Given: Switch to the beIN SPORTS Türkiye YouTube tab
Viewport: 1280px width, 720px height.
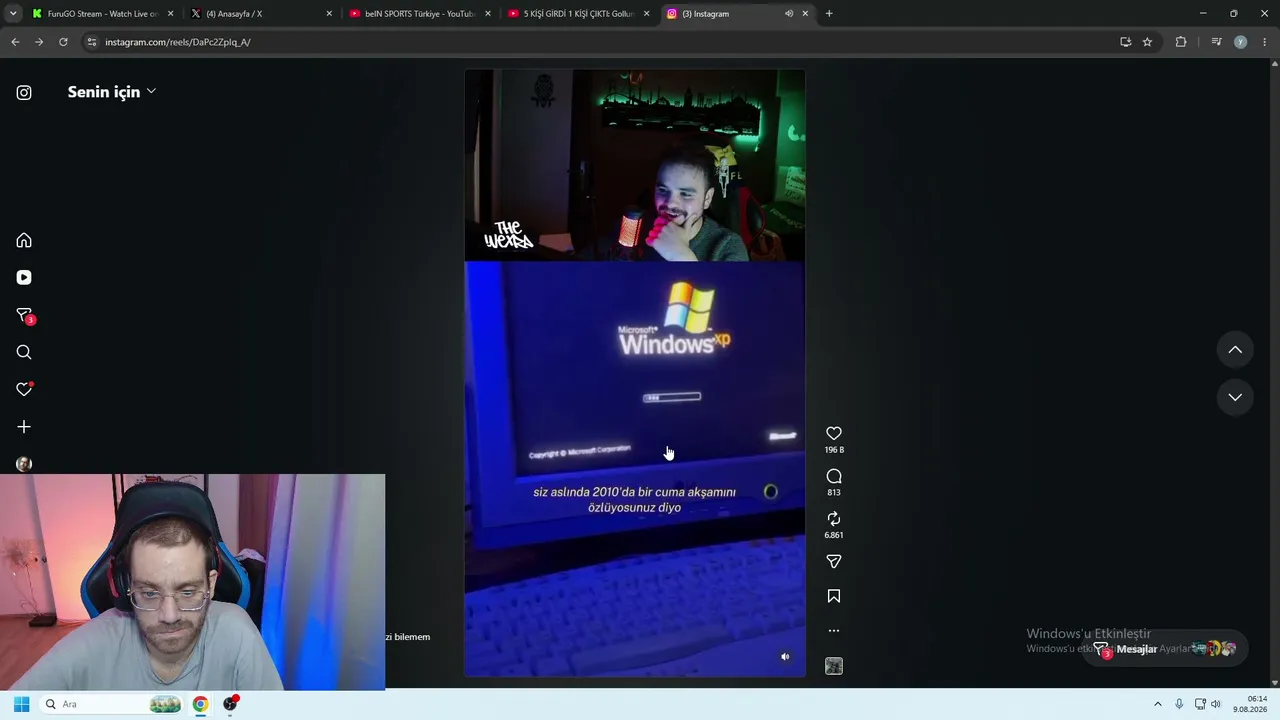Looking at the screenshot, I should [x=419, y=14].
